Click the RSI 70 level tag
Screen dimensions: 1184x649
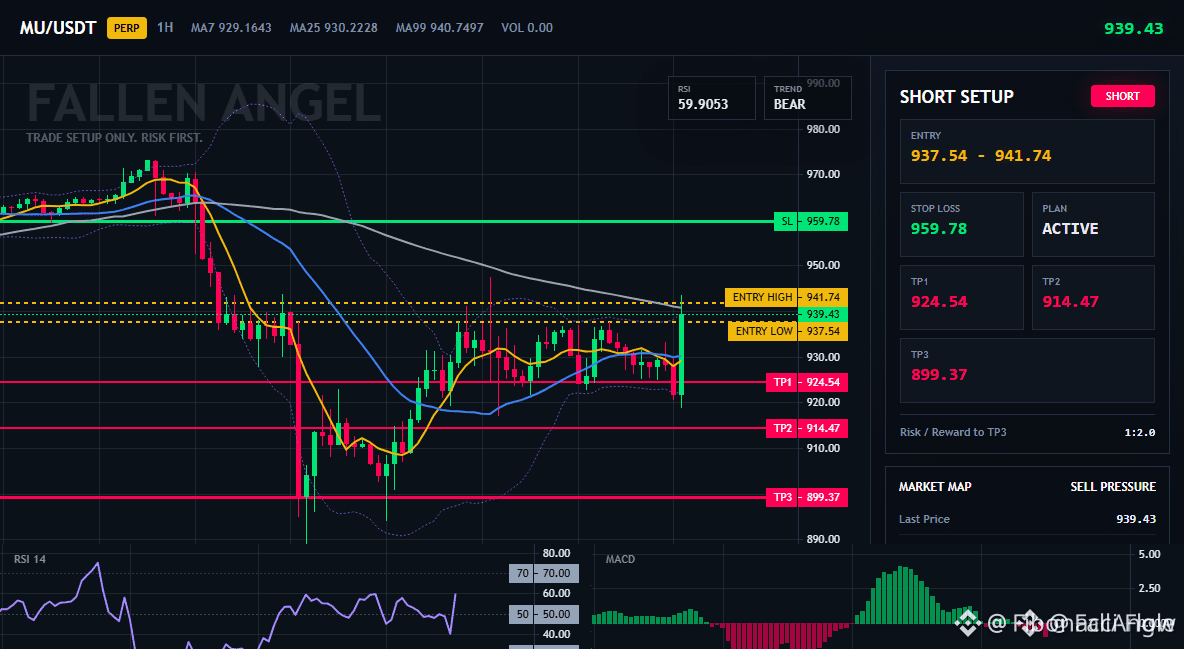544,573
